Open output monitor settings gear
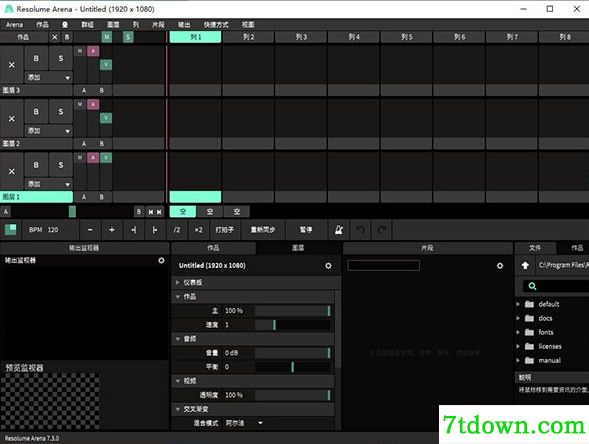Screen dimensions: 589x444 click(x=161, y=260)
